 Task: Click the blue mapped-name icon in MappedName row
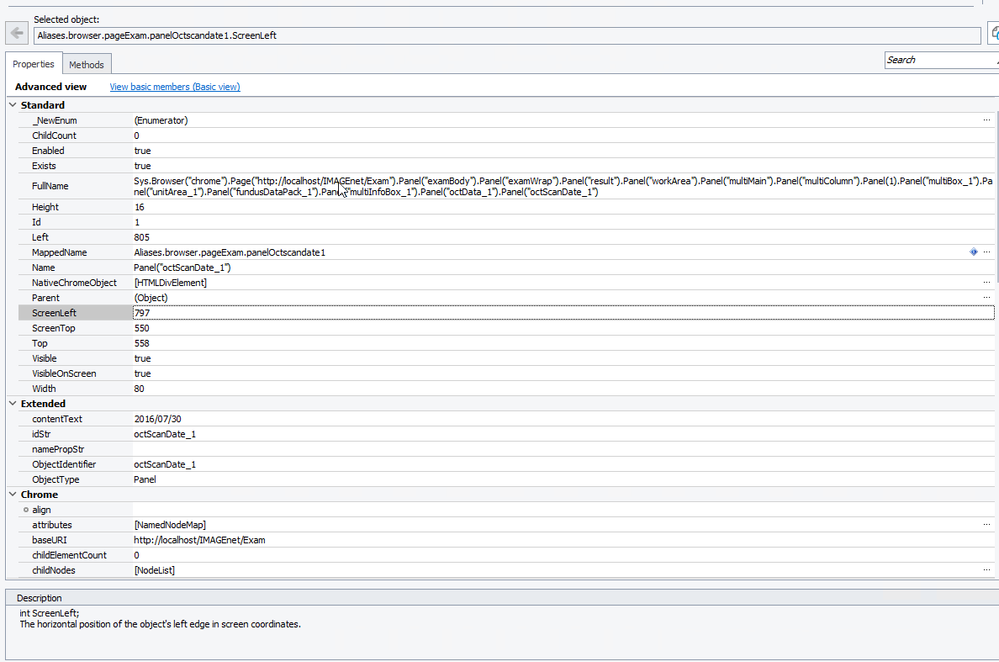point(973,253)
